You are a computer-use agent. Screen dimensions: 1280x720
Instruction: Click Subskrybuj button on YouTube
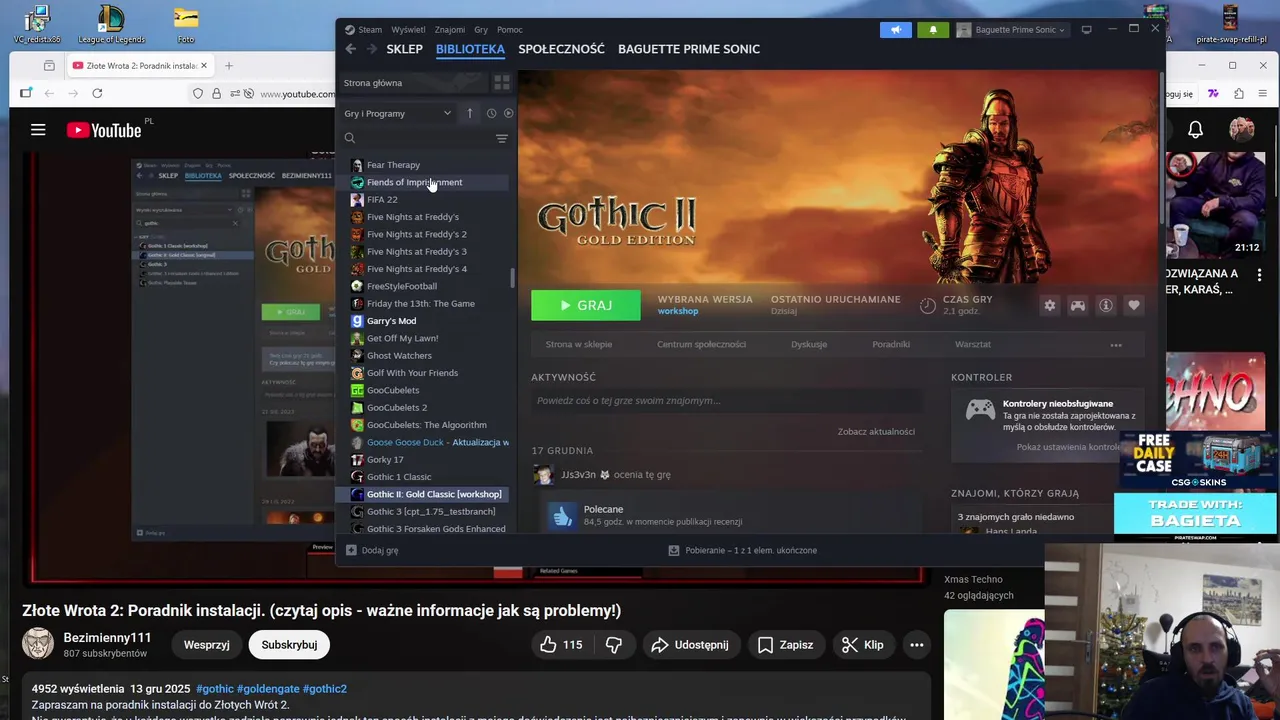coord(289,645)
